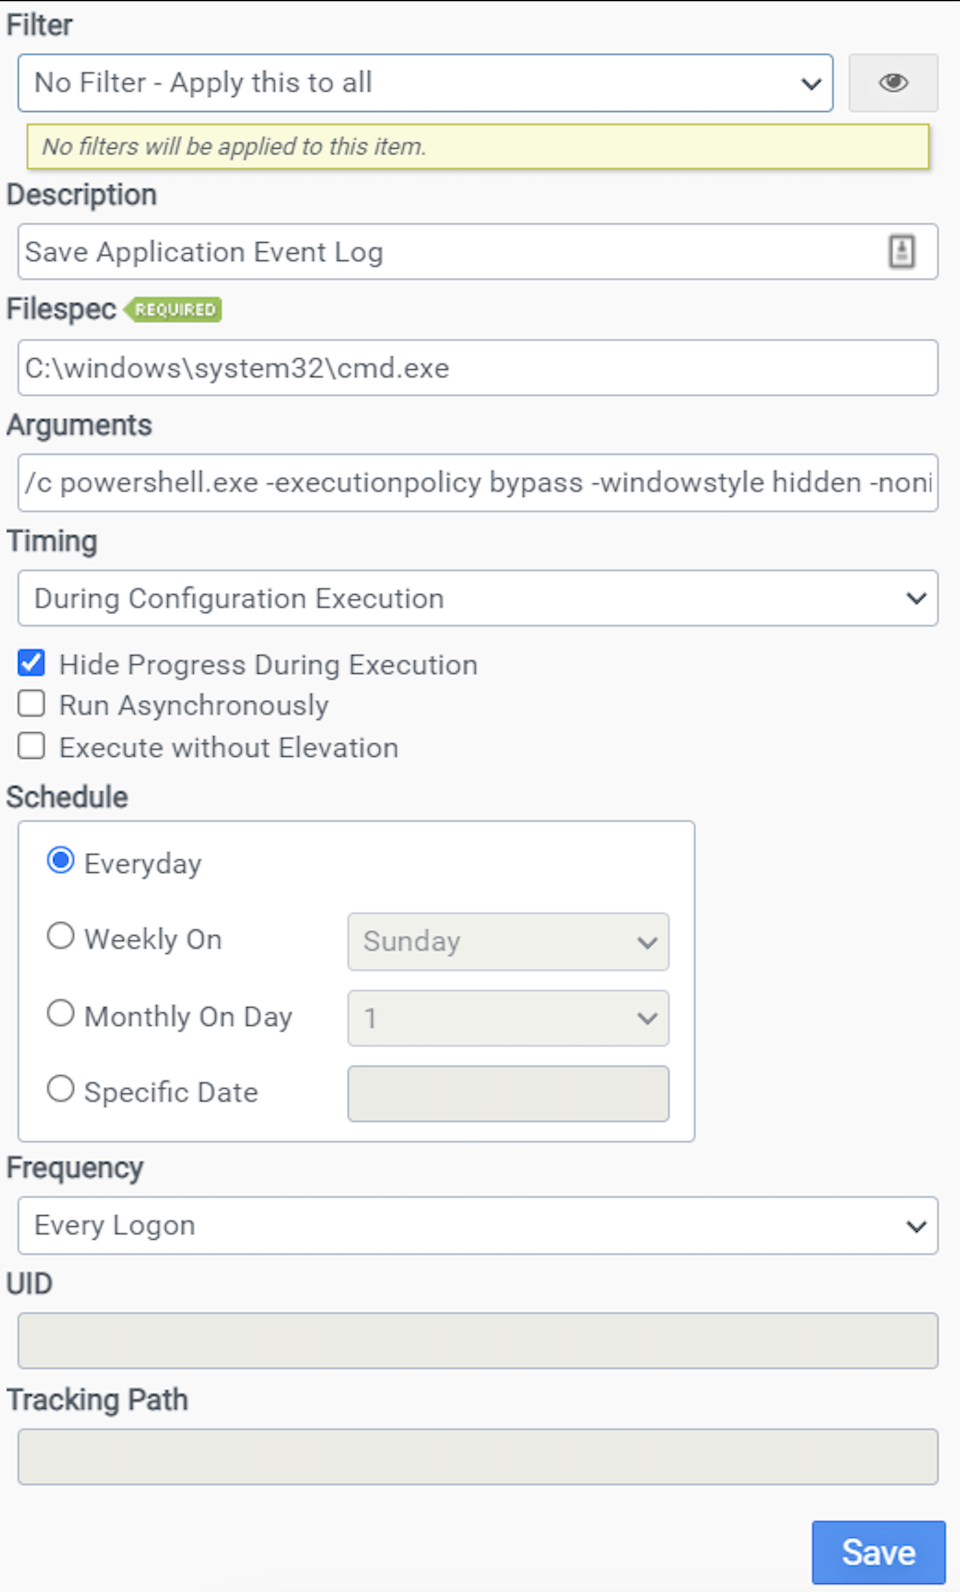Choose the Monthly On Day option
The height and width of the screenshot is (1592, 960).
(61, 1013)
